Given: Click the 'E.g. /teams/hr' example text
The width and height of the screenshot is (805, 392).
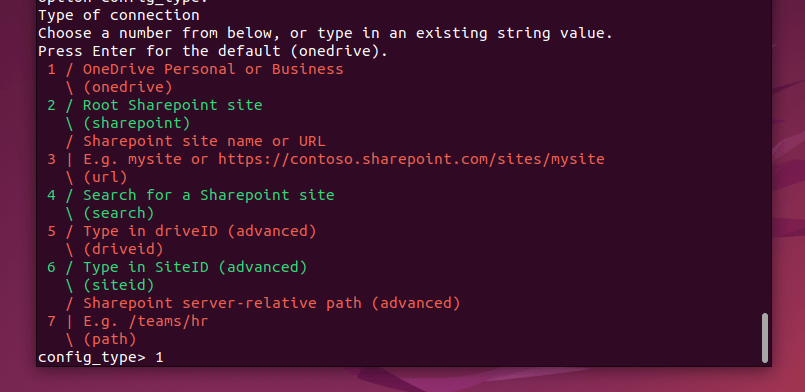Looking at the screenshot, I should [146, 322].
